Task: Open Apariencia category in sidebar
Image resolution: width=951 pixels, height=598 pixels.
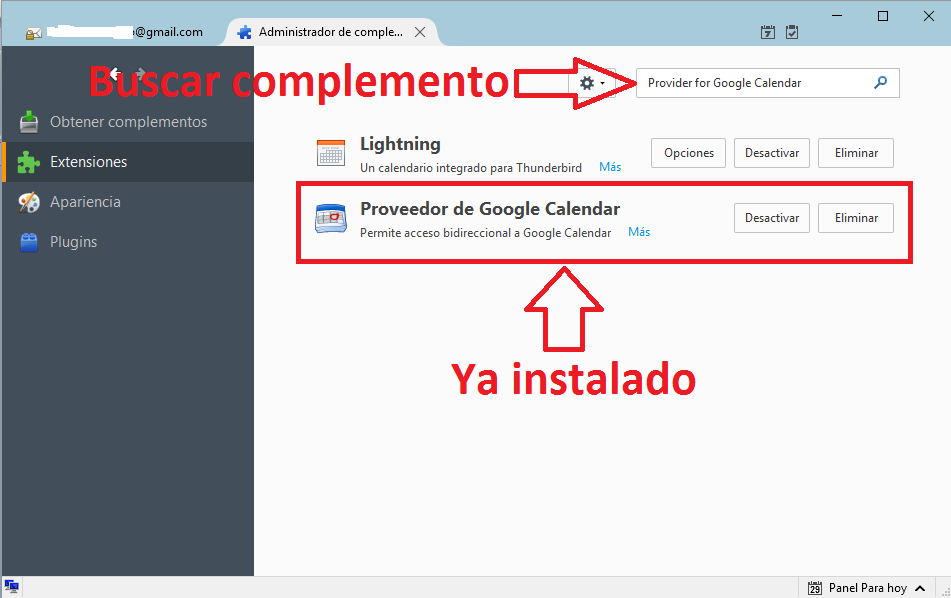Action: [127, 202]
